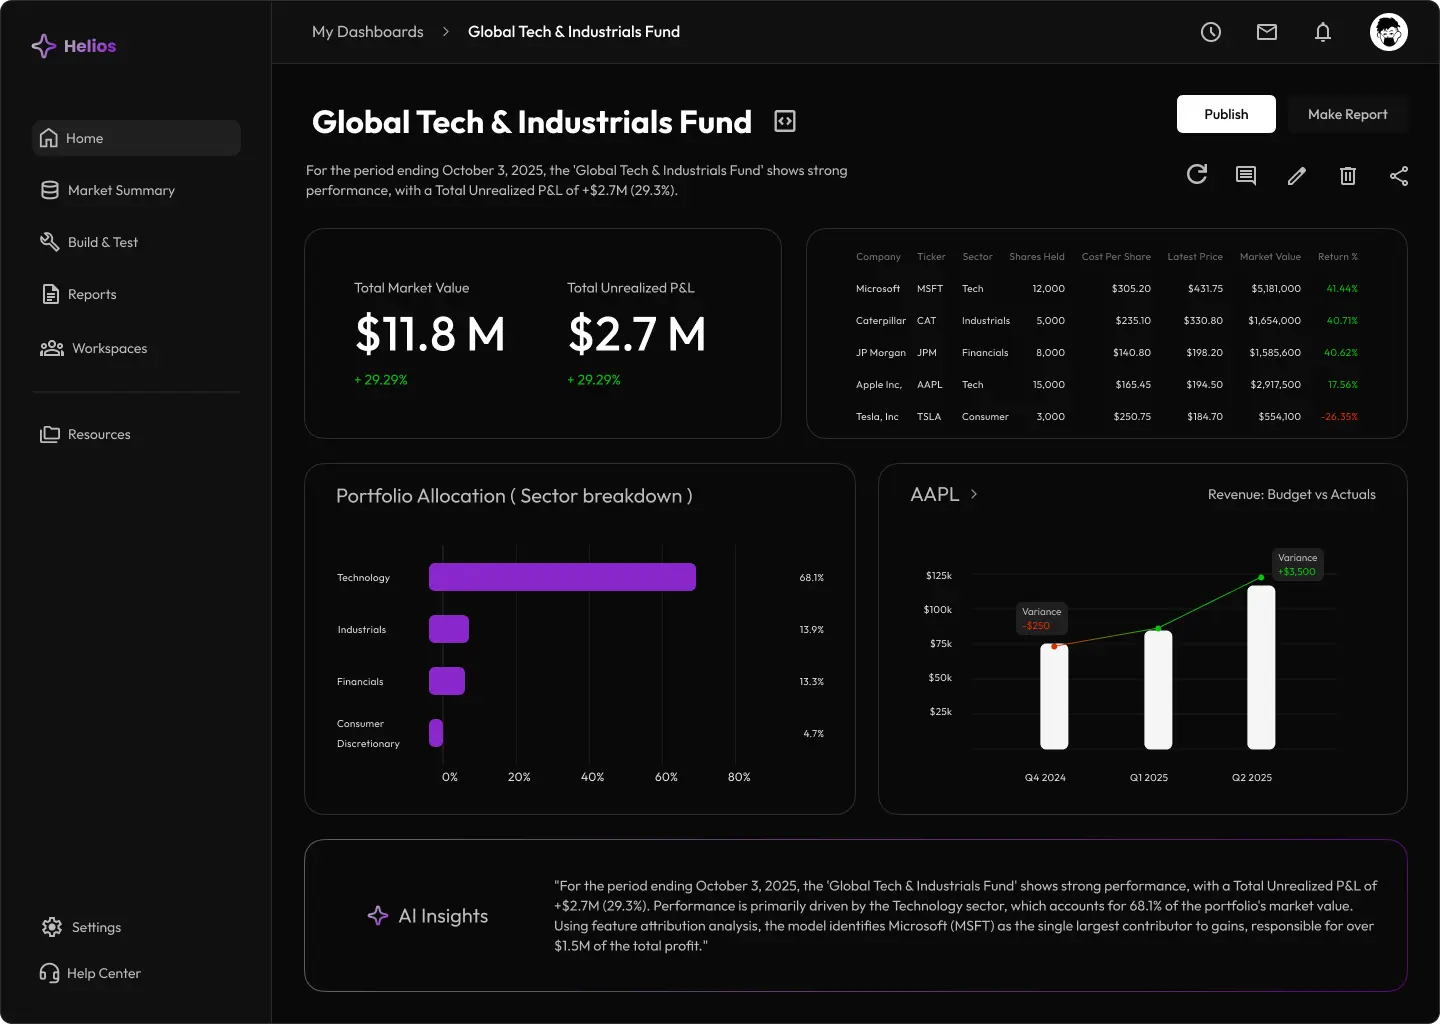Image resolution: width=1440 pixels, height=1024 pixels.
Task: Click the $2.7 M unrealized P&L value
Action: click(637, 334)
